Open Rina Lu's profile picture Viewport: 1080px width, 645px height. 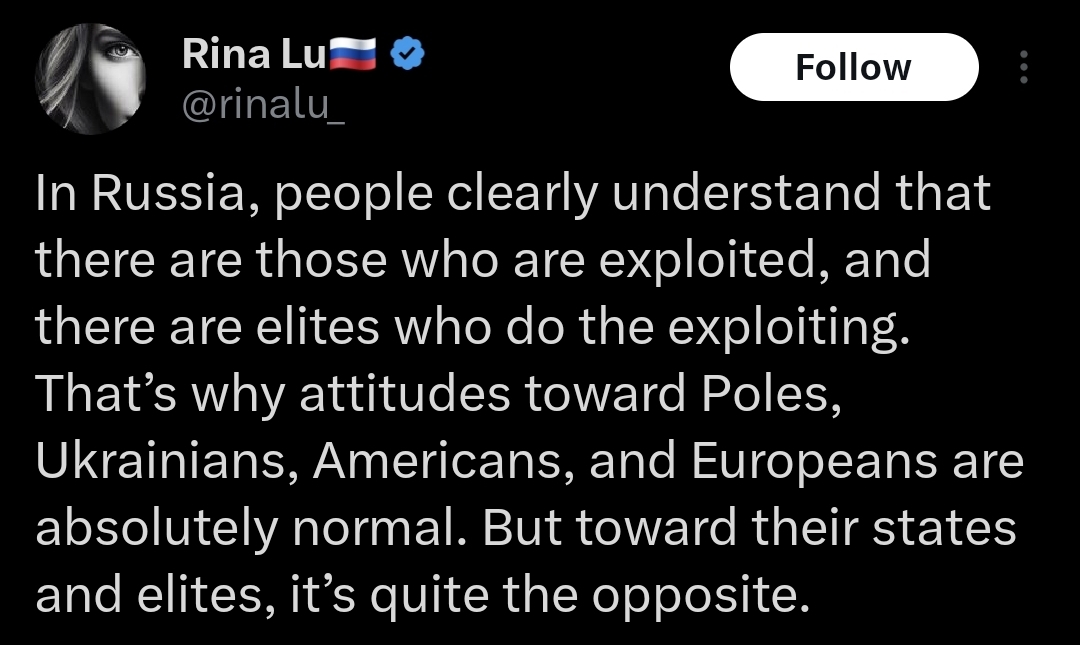(x=90, y=78)
